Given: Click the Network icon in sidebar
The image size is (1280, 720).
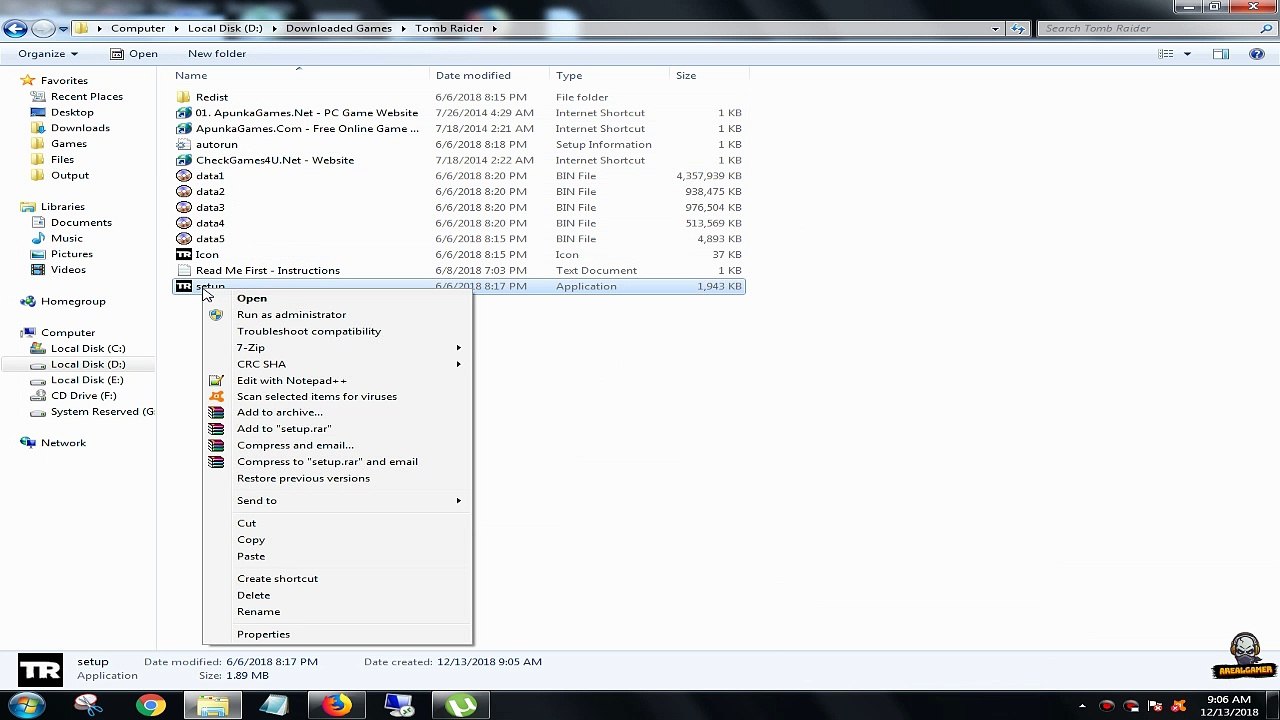Looking at the screenshot, I should pos(28,443).
